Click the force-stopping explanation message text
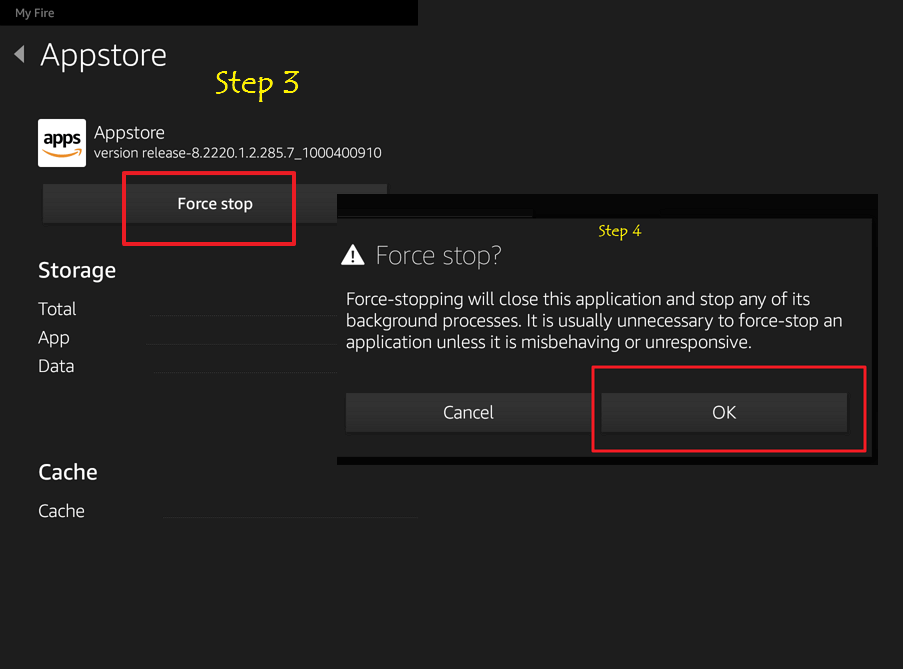 pos(594,321)
